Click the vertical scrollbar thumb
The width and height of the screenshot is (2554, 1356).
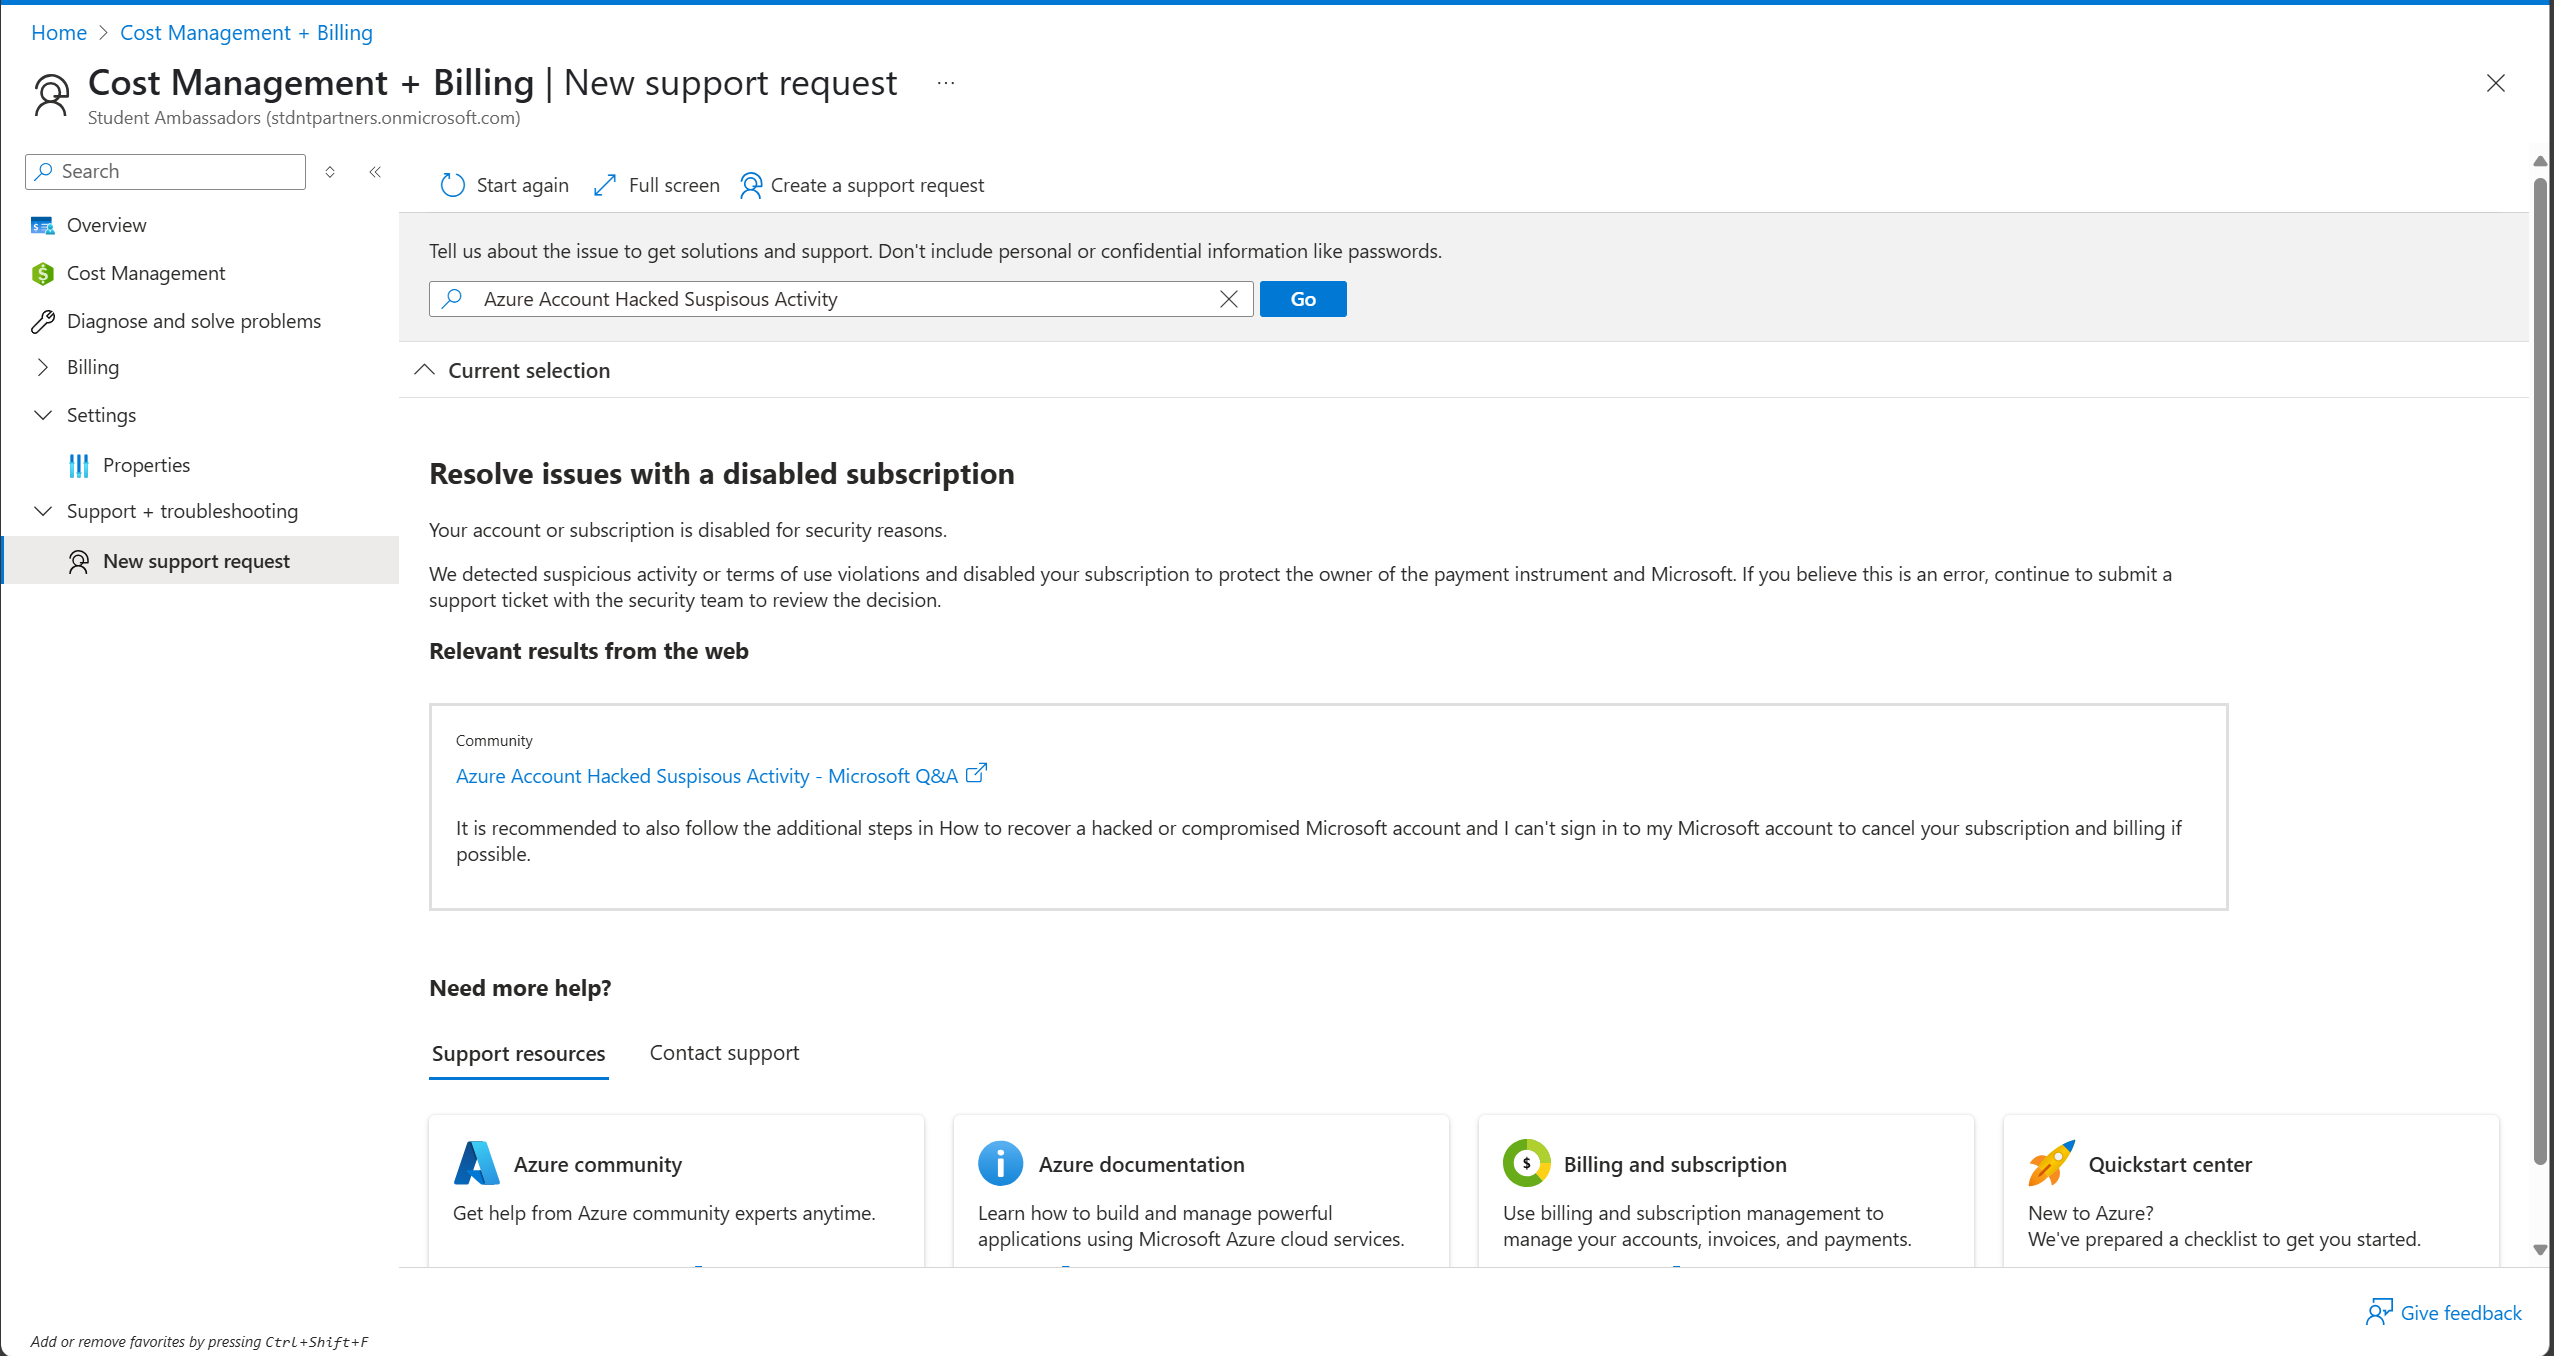click(2540, 672)
